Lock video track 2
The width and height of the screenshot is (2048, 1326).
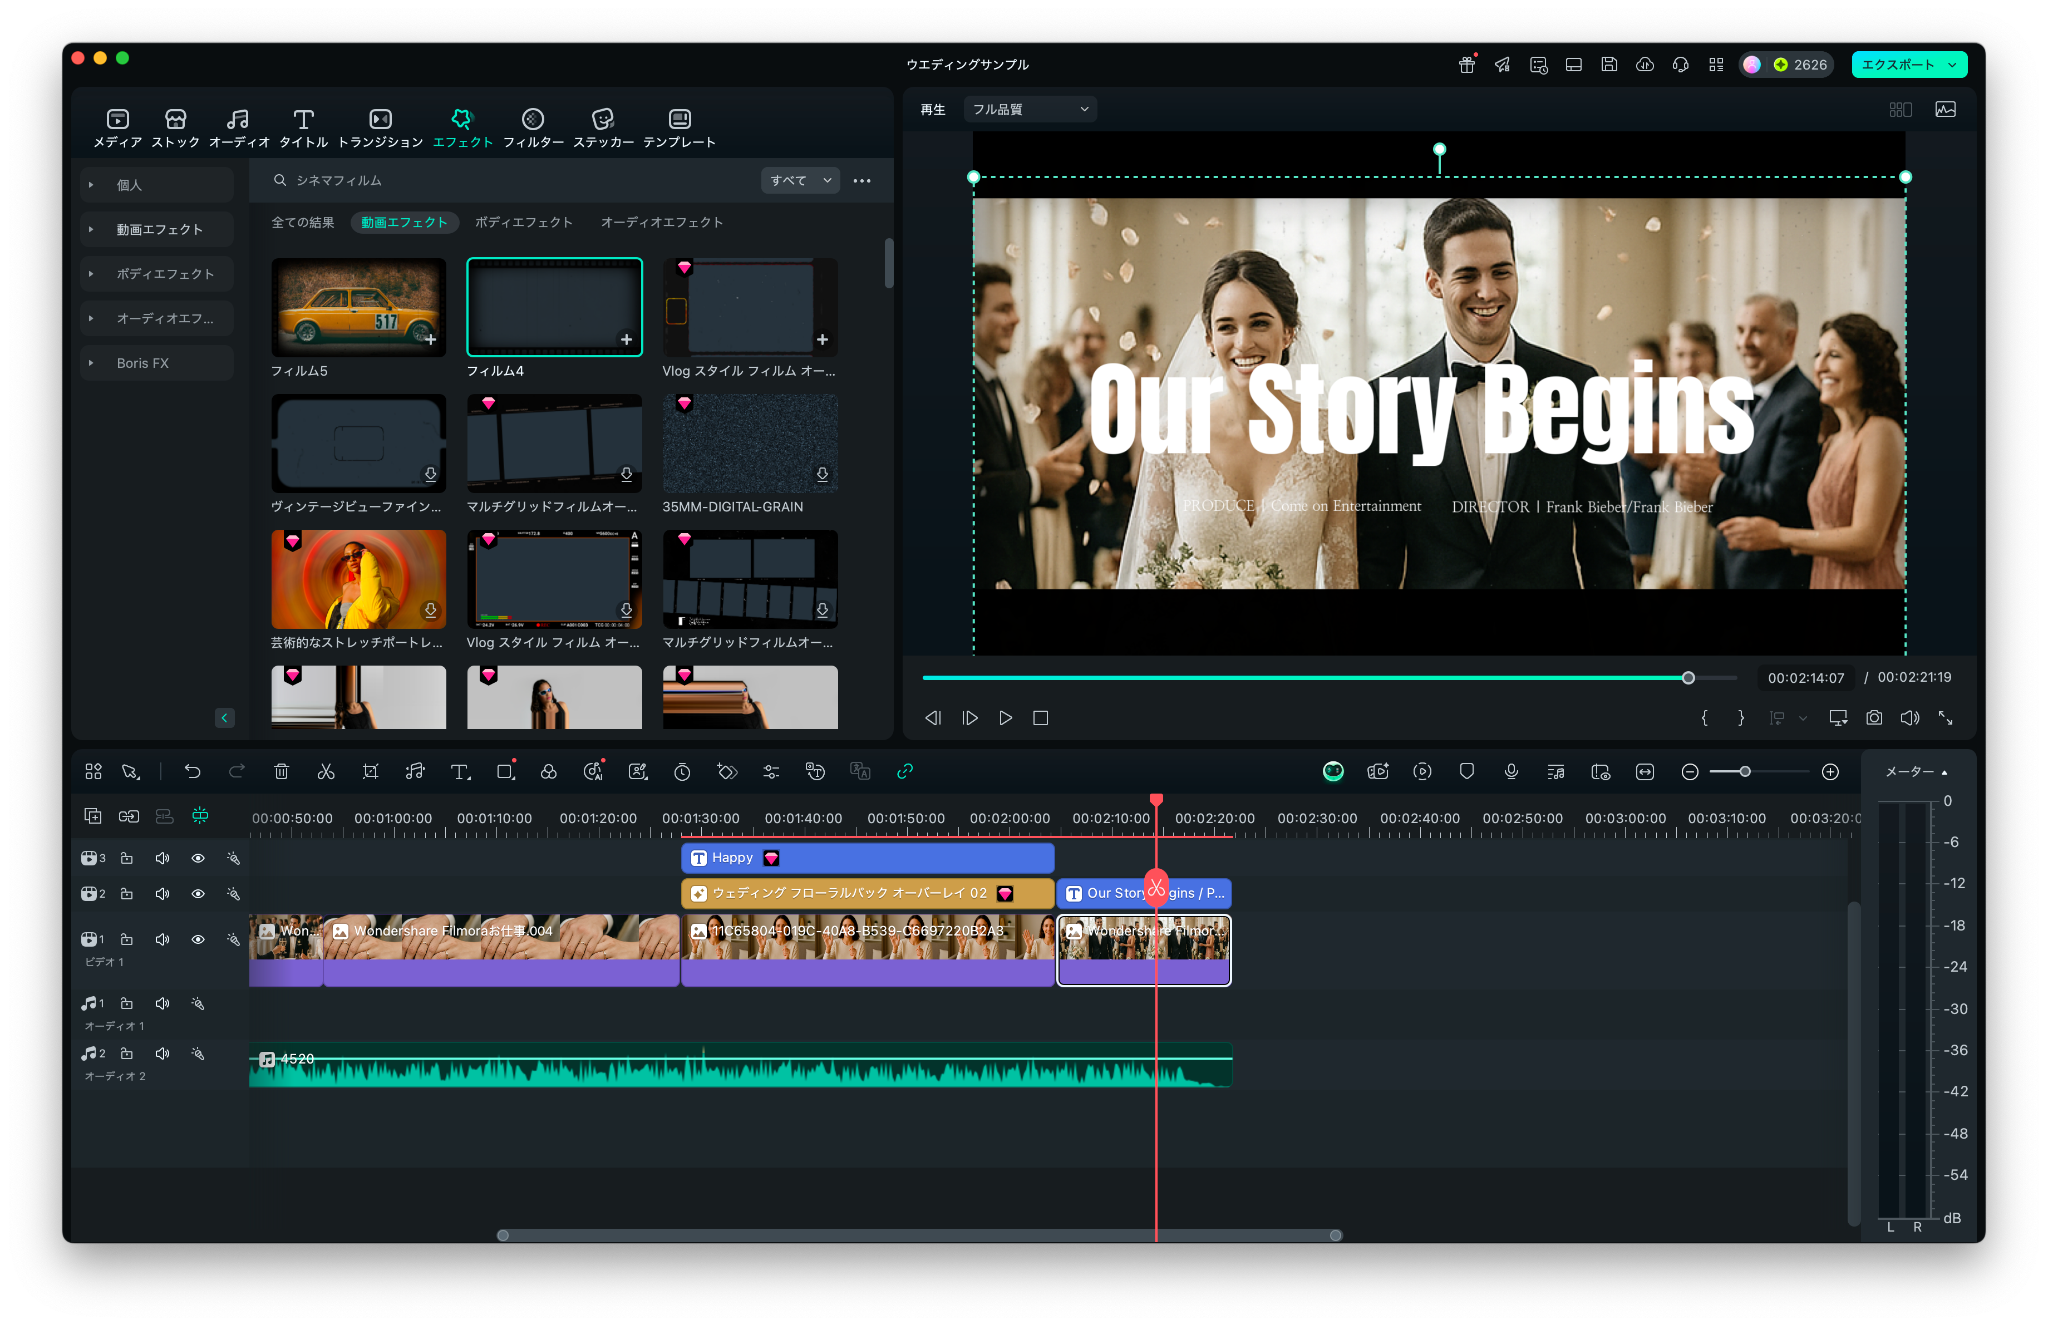[127, 894]
